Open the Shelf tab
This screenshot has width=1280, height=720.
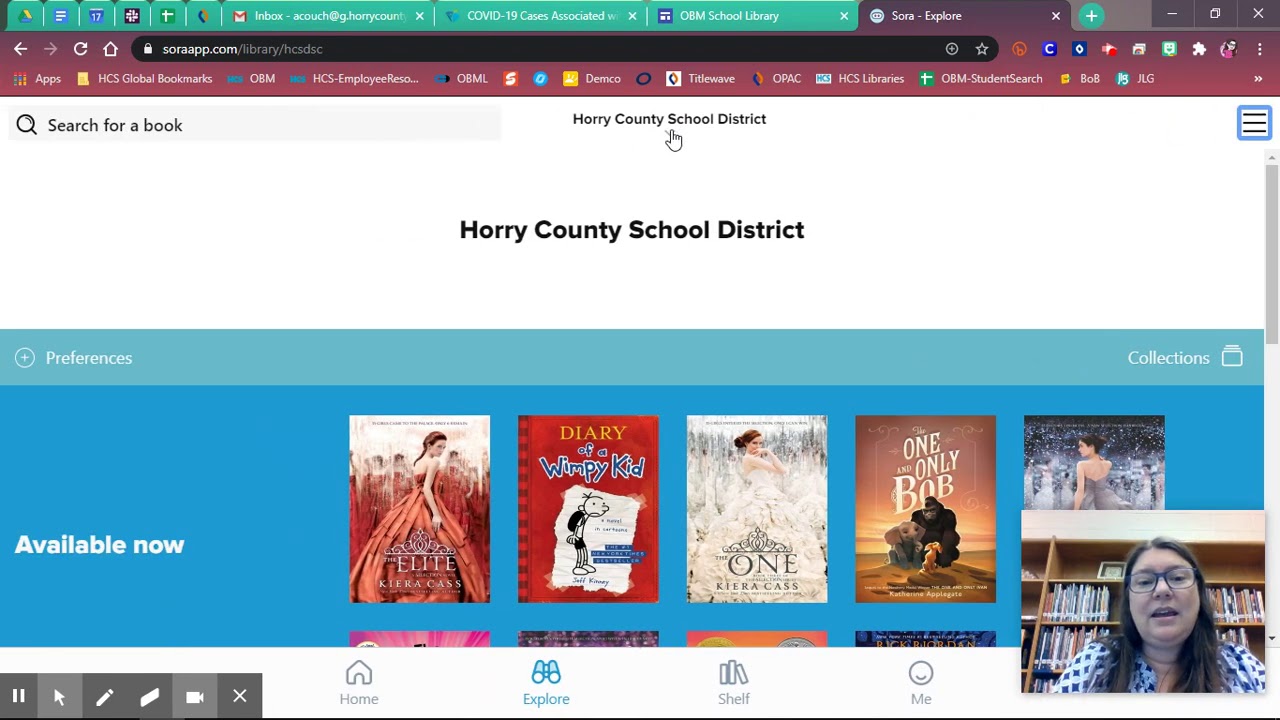[733, 684]
